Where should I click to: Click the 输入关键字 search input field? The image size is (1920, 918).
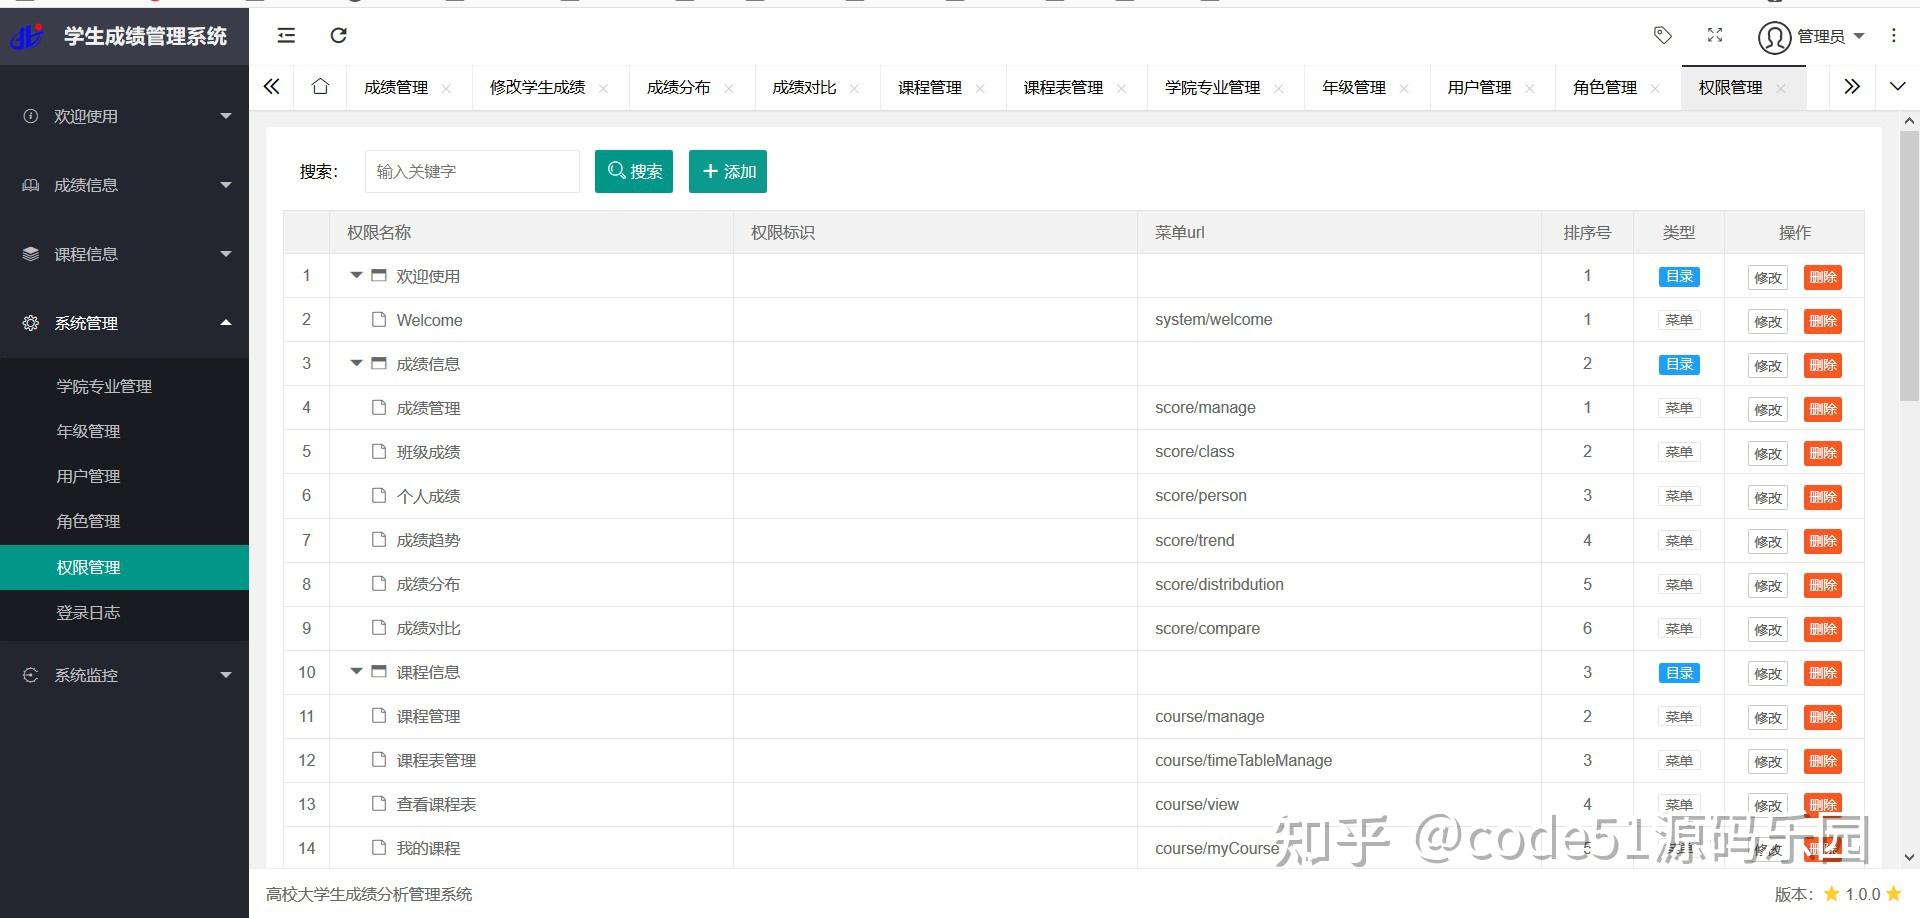[x=472, y=171]
